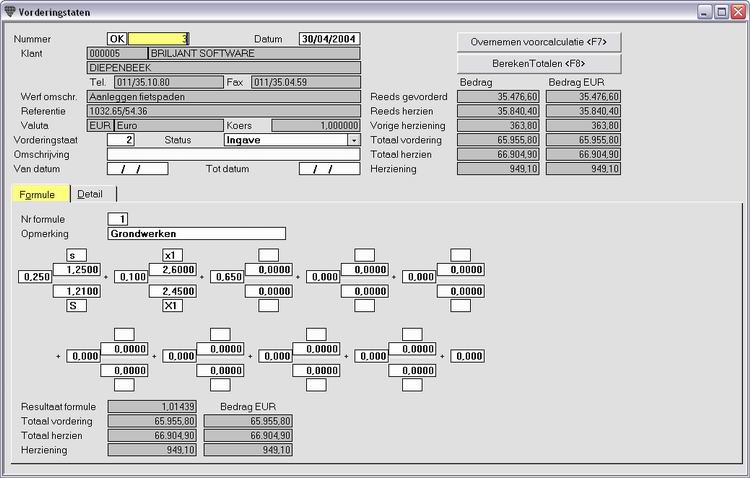Image resolution: width=750 pixels, height=478 pixels.
Task: Select the Formule tab
Action: [x=37, y=195]
